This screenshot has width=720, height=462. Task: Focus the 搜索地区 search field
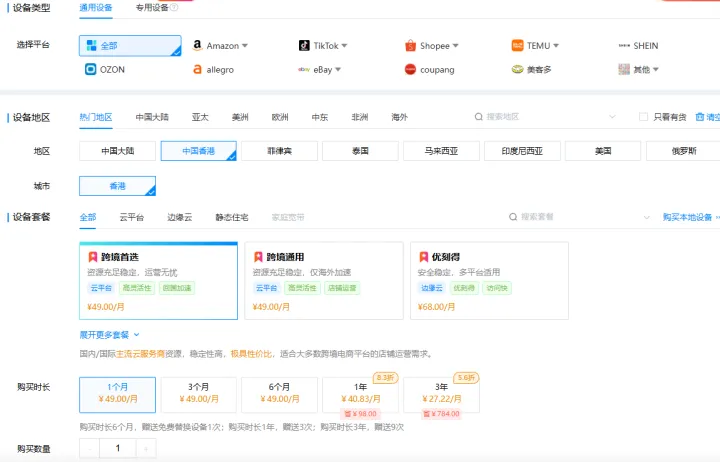click(x=545, y=117)
